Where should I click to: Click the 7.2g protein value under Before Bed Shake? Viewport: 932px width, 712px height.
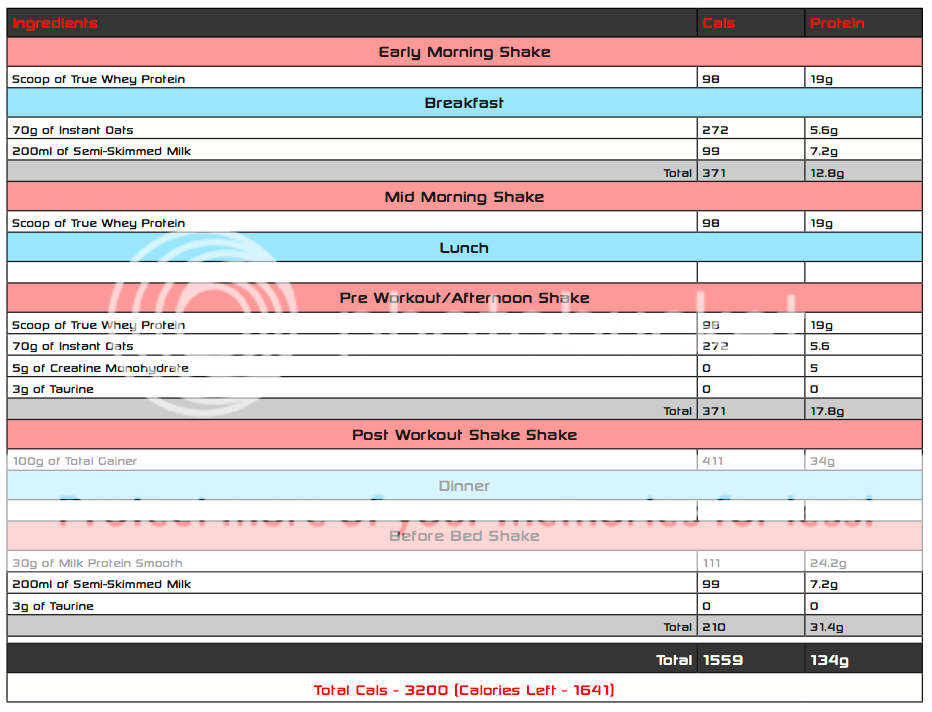(x=824, y=584)
